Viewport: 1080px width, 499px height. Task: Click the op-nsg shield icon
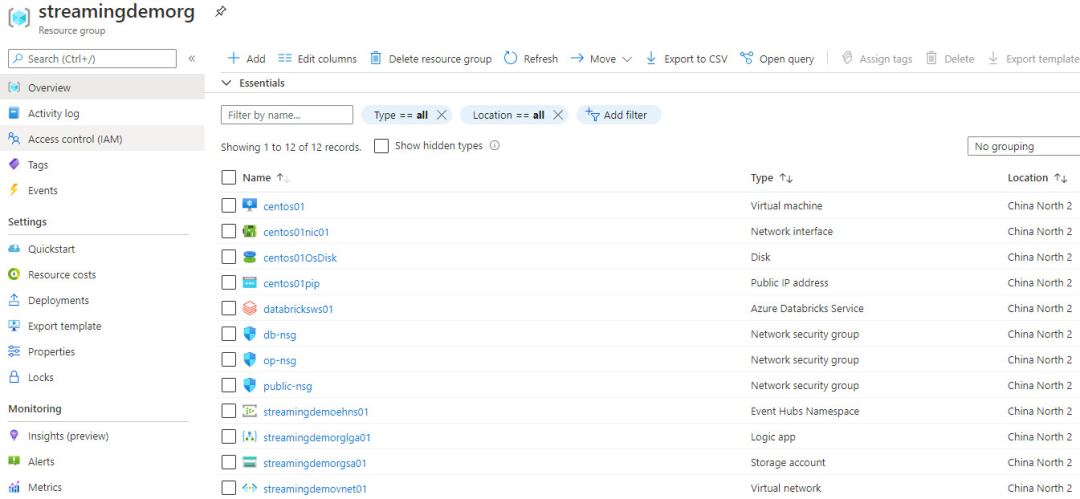pos(249,360)
